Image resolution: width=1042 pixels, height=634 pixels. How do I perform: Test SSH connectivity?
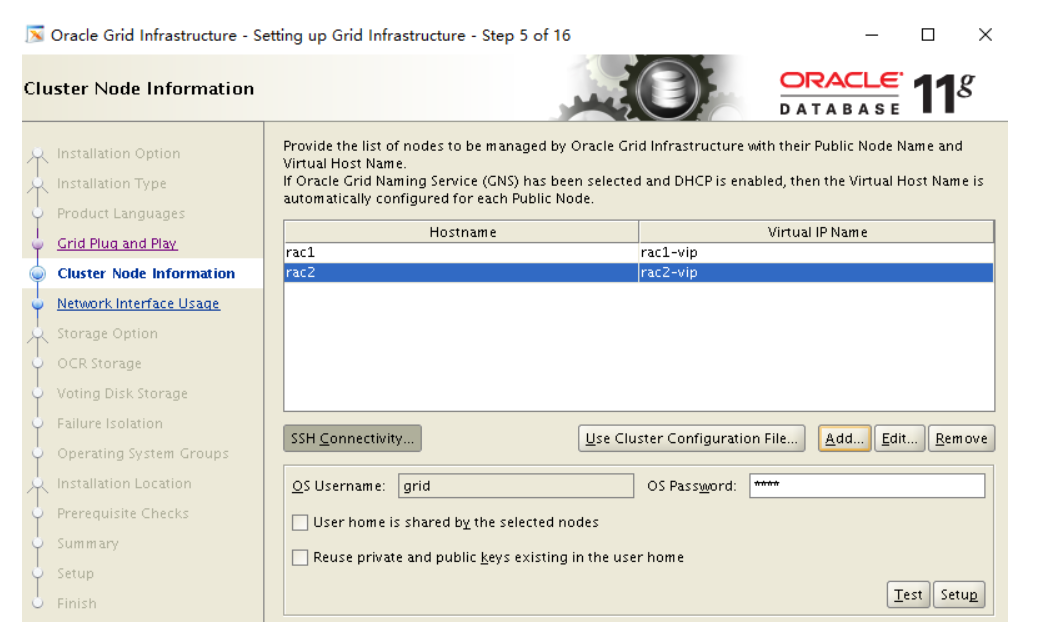point(908,595)
